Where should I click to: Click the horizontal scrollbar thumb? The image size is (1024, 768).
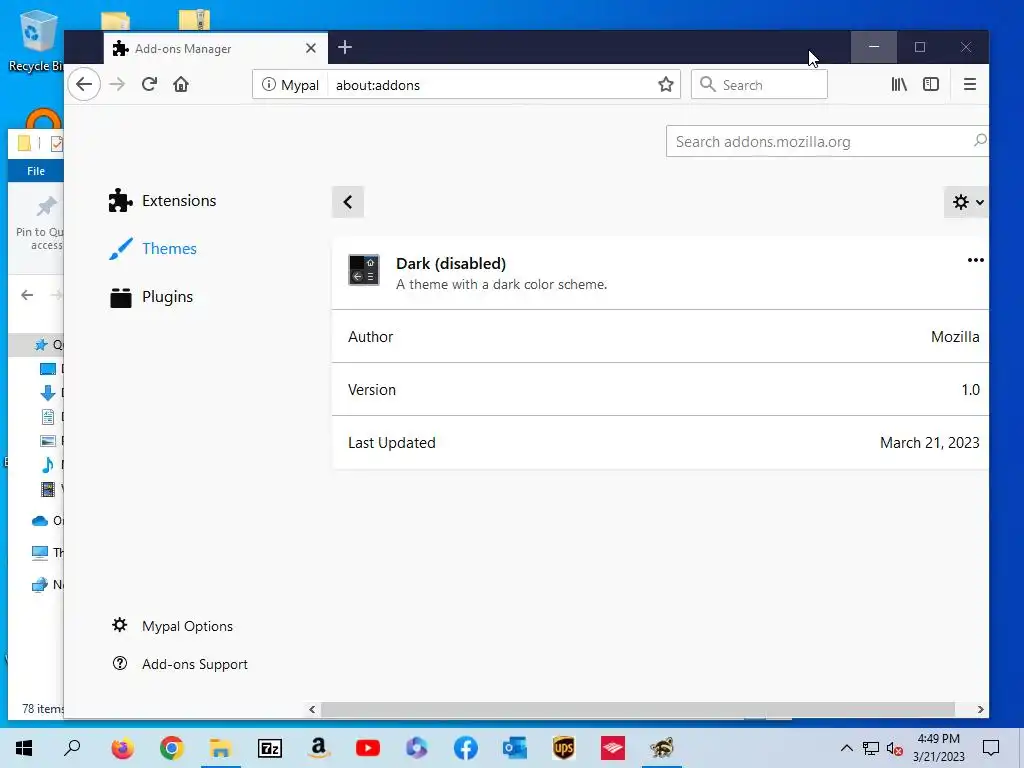click(x=637, y=709)
